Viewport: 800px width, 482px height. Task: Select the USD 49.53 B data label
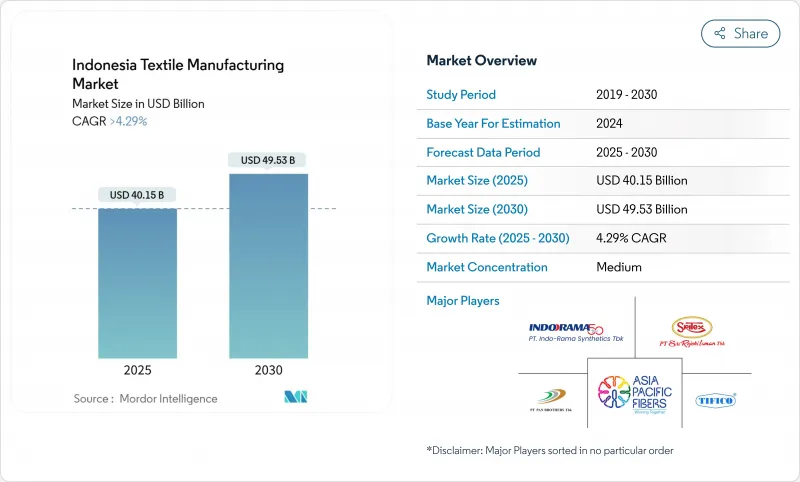(268, 160)
